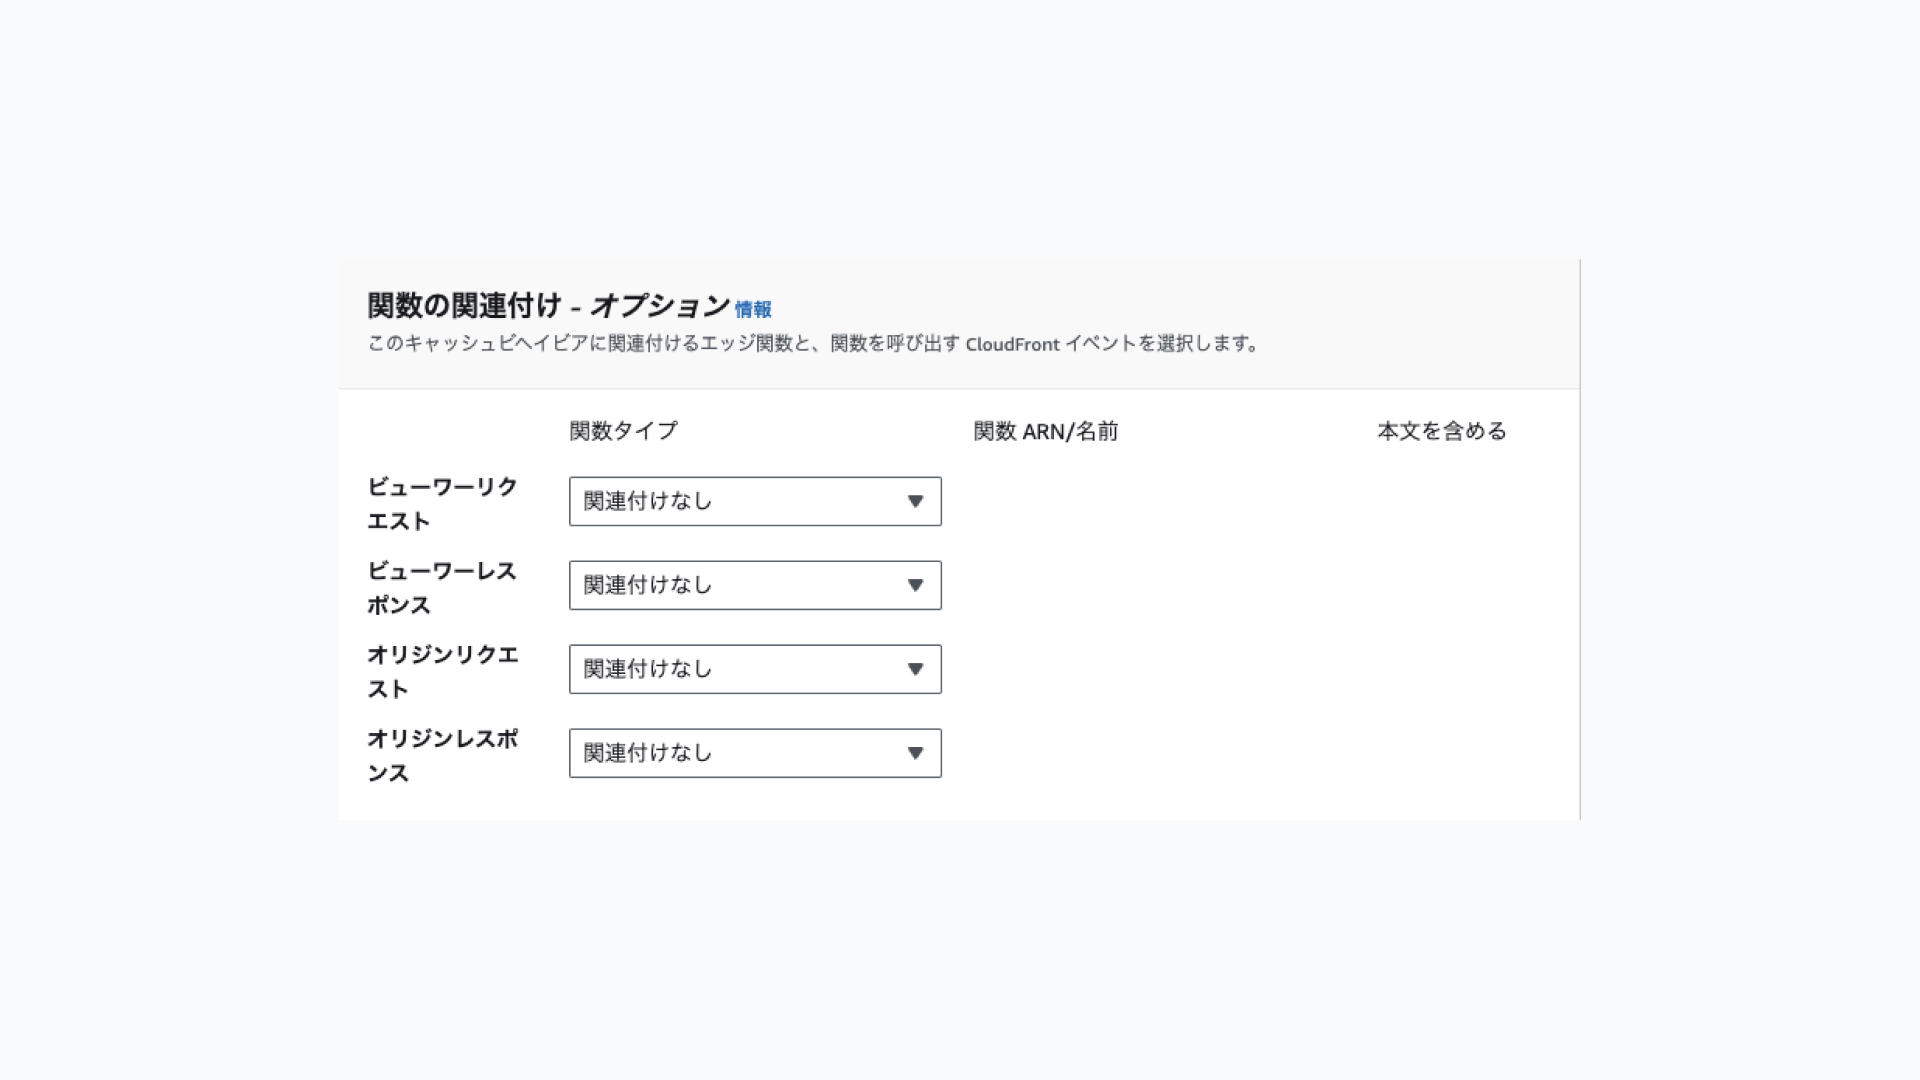The width and height of the screenshot is (1920, 1080).
Task: Open the 情報 info link
Action: 753,310
